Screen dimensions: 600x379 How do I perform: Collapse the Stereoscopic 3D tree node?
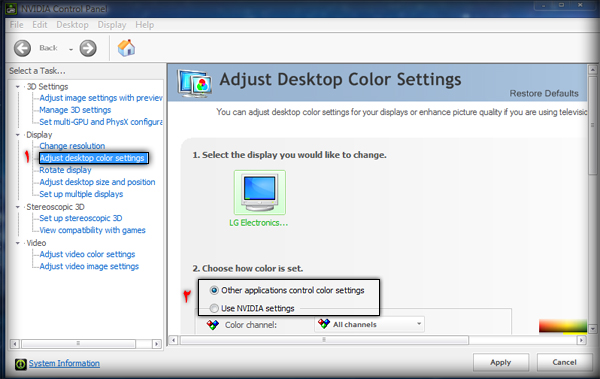tap(18, 207)
